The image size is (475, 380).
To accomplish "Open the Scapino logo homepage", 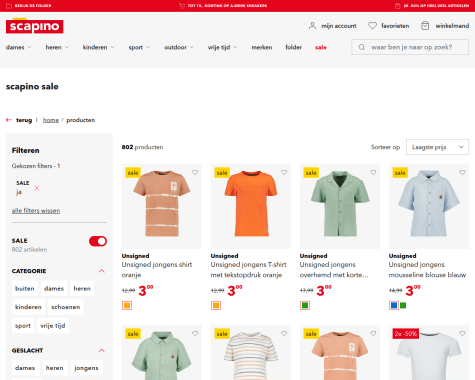I will click(34, 26).
